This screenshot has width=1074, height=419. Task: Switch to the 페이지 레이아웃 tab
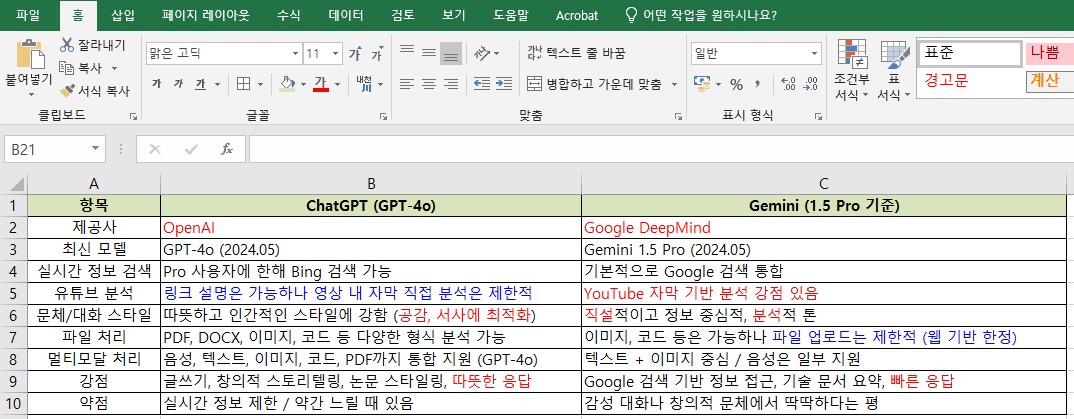(x=205, y=15)
